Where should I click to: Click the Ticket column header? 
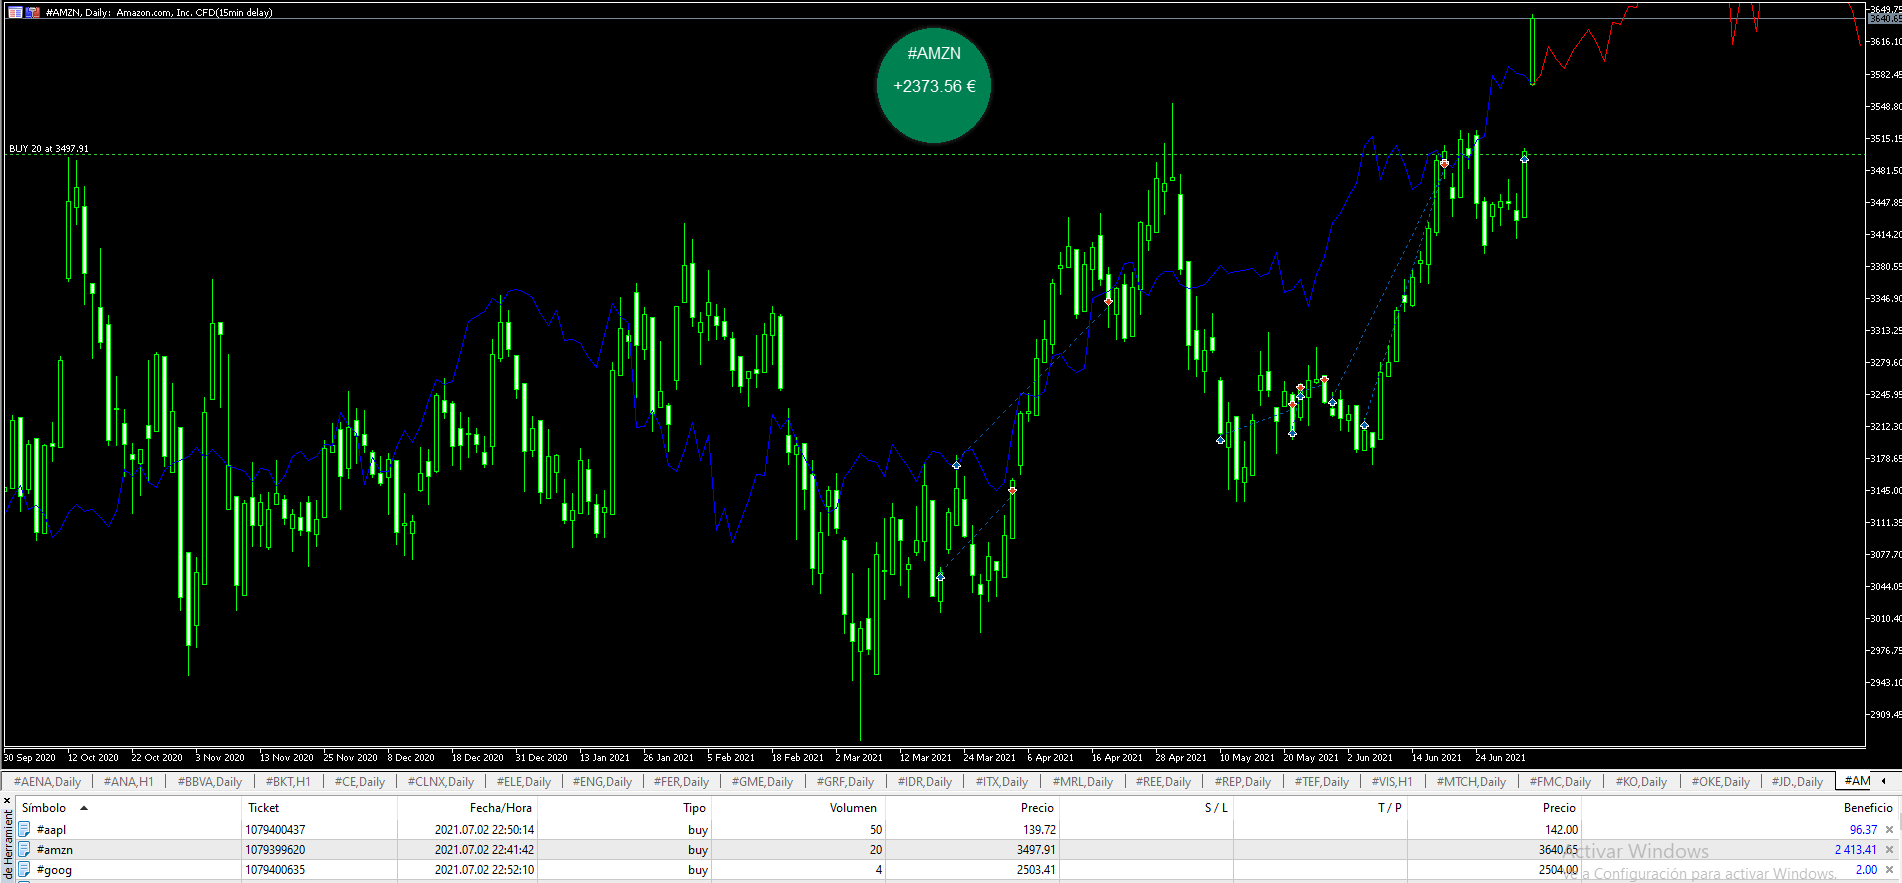(264, 808)
